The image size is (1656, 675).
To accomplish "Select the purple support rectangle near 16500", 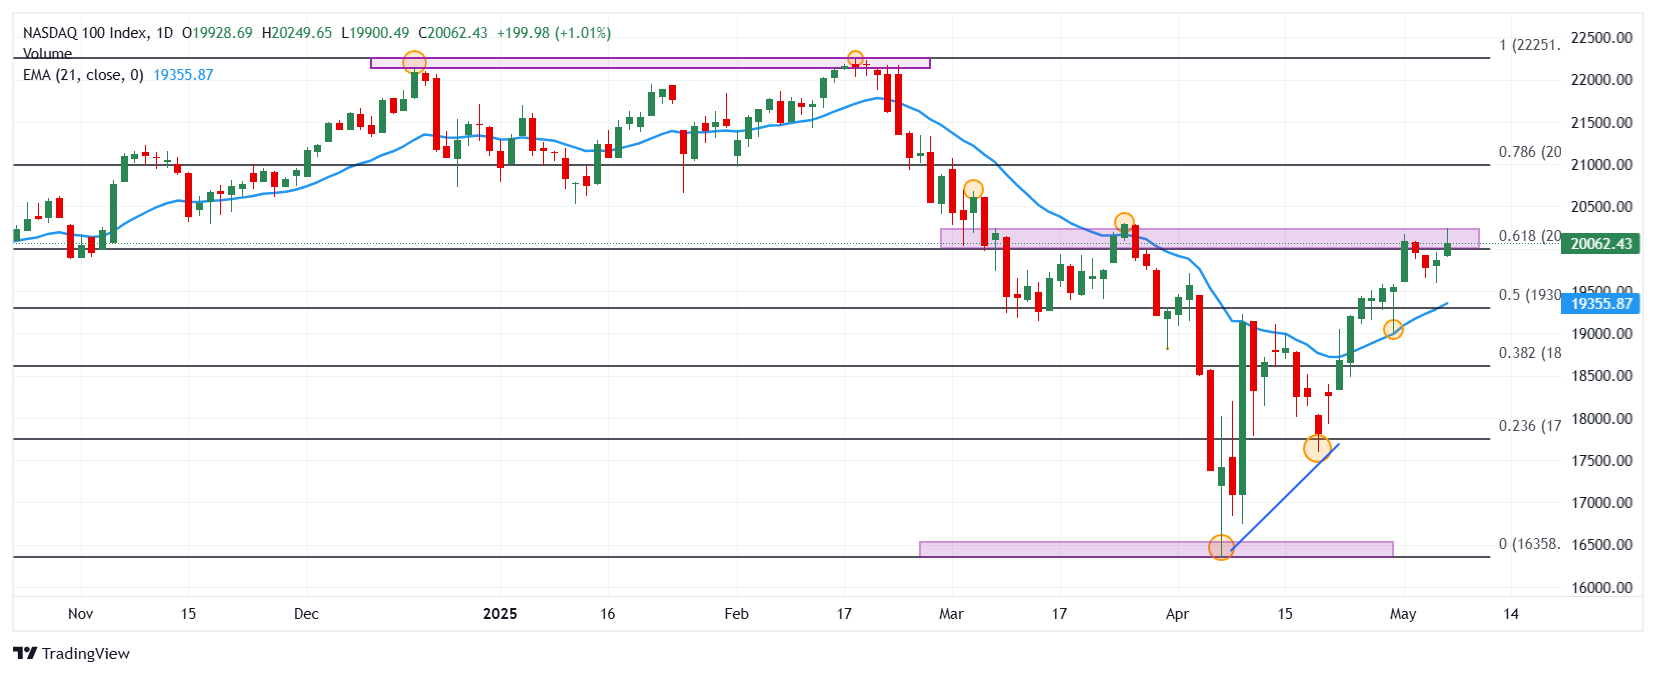I will pos(1156,549).
